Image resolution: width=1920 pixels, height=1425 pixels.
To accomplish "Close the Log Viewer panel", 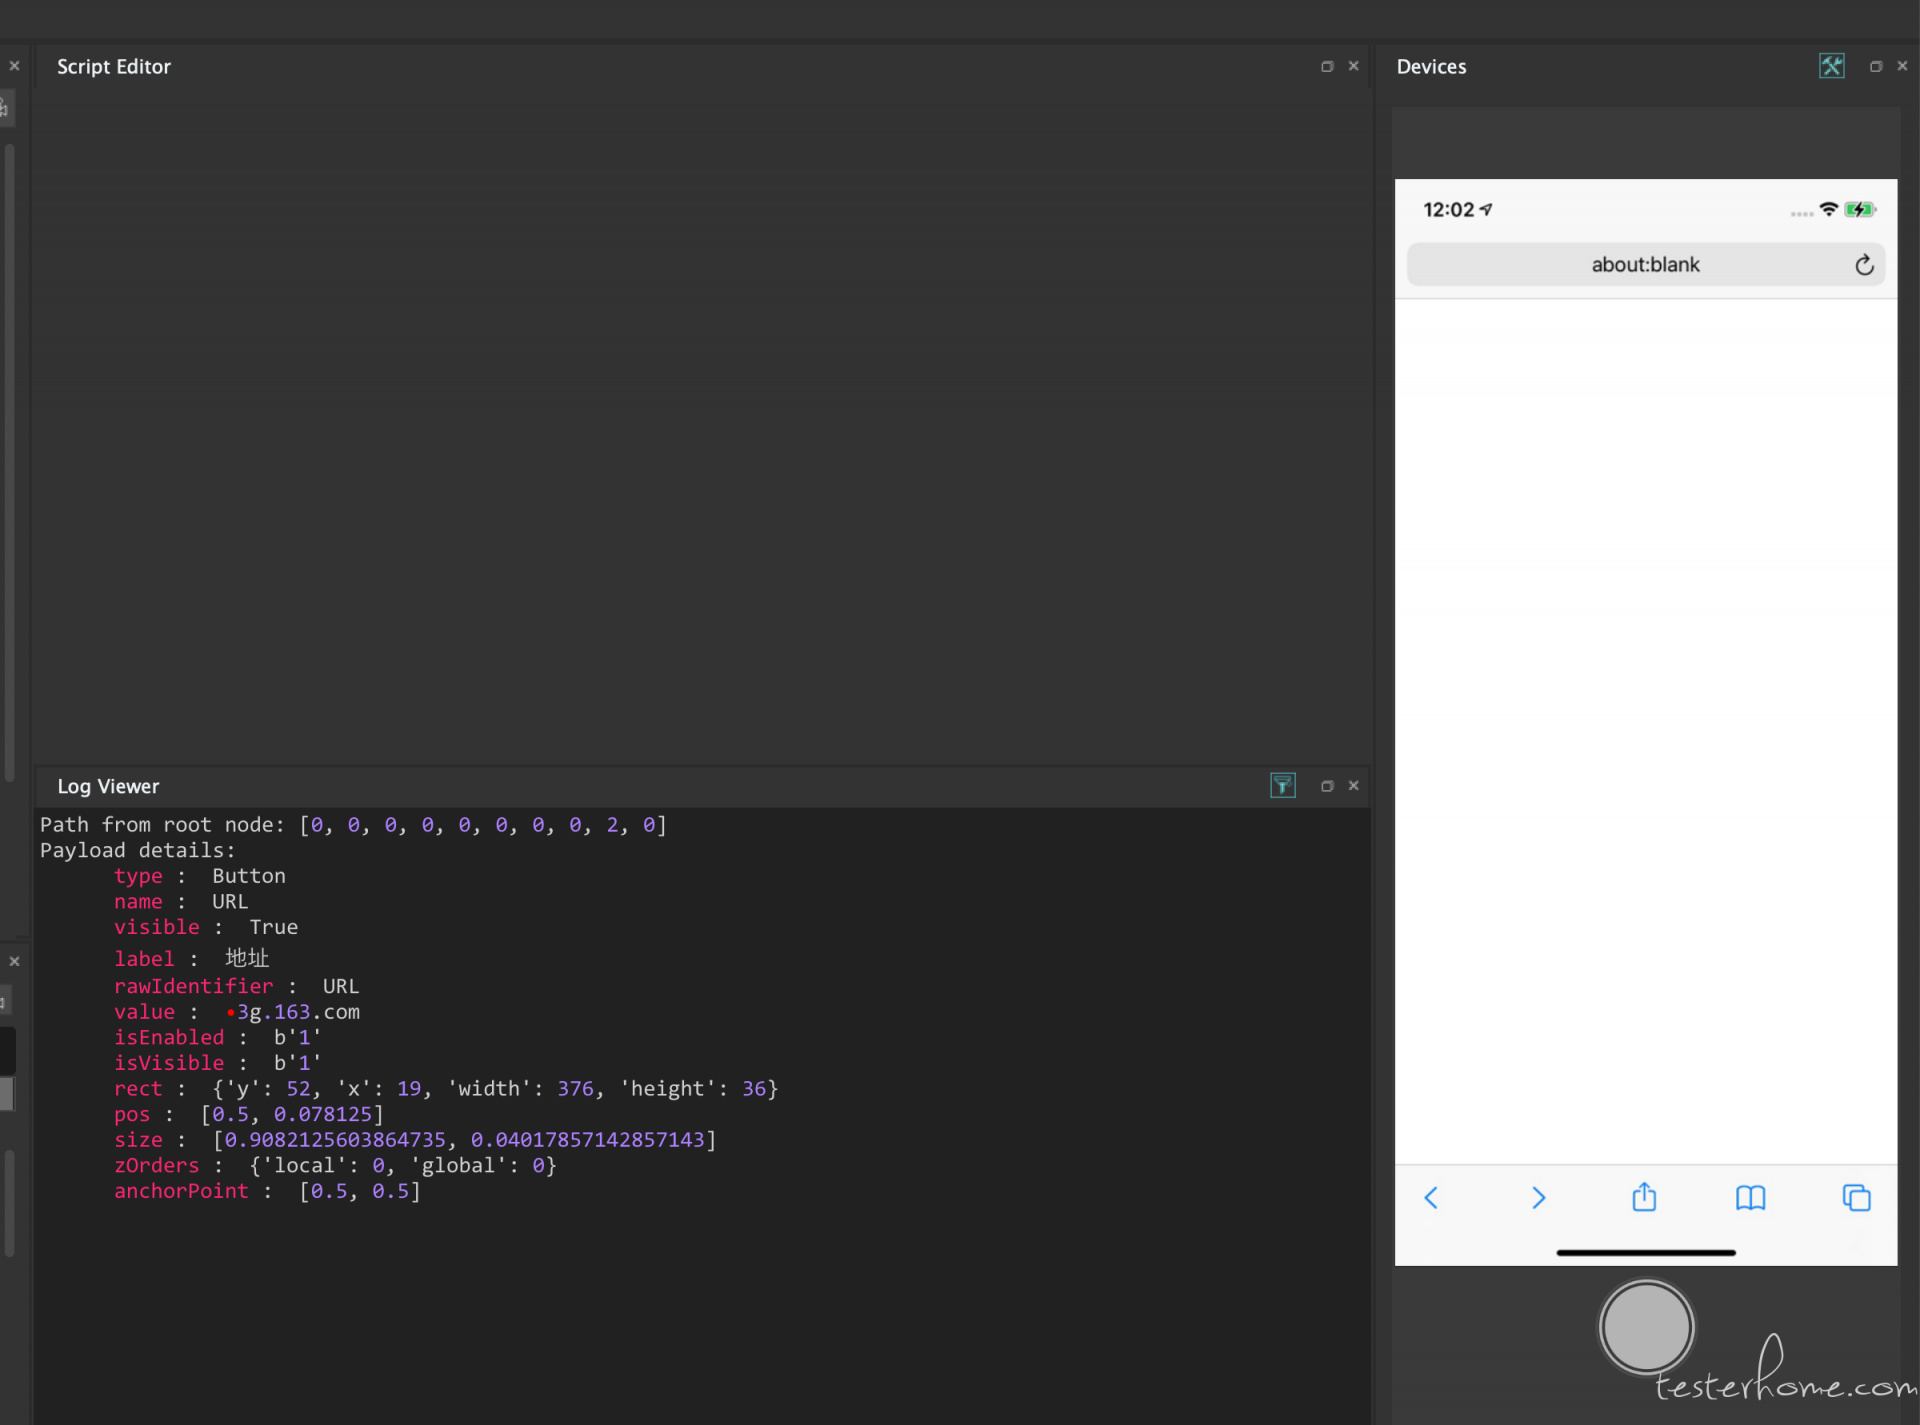I will (x=1354, y=786).
